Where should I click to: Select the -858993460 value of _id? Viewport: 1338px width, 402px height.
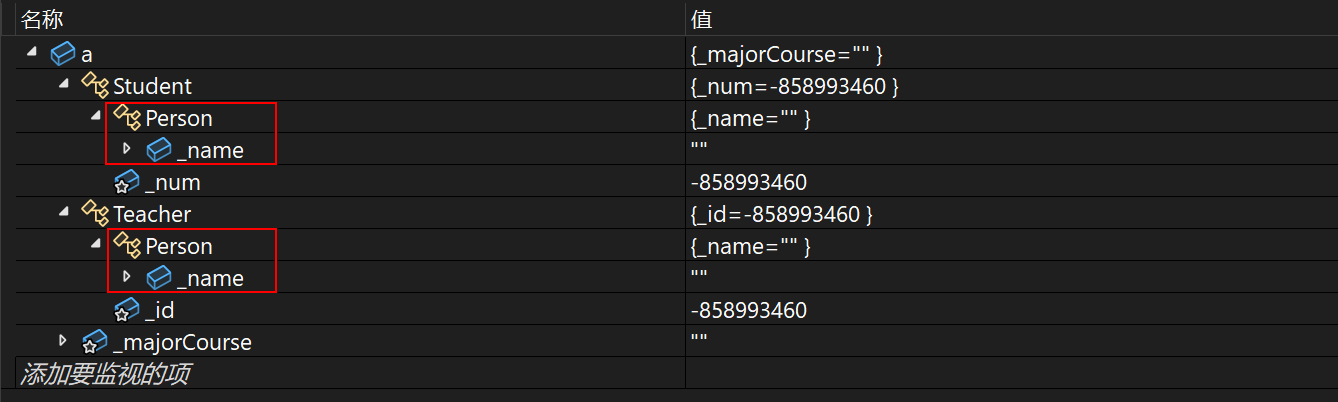tap(748, 311)
